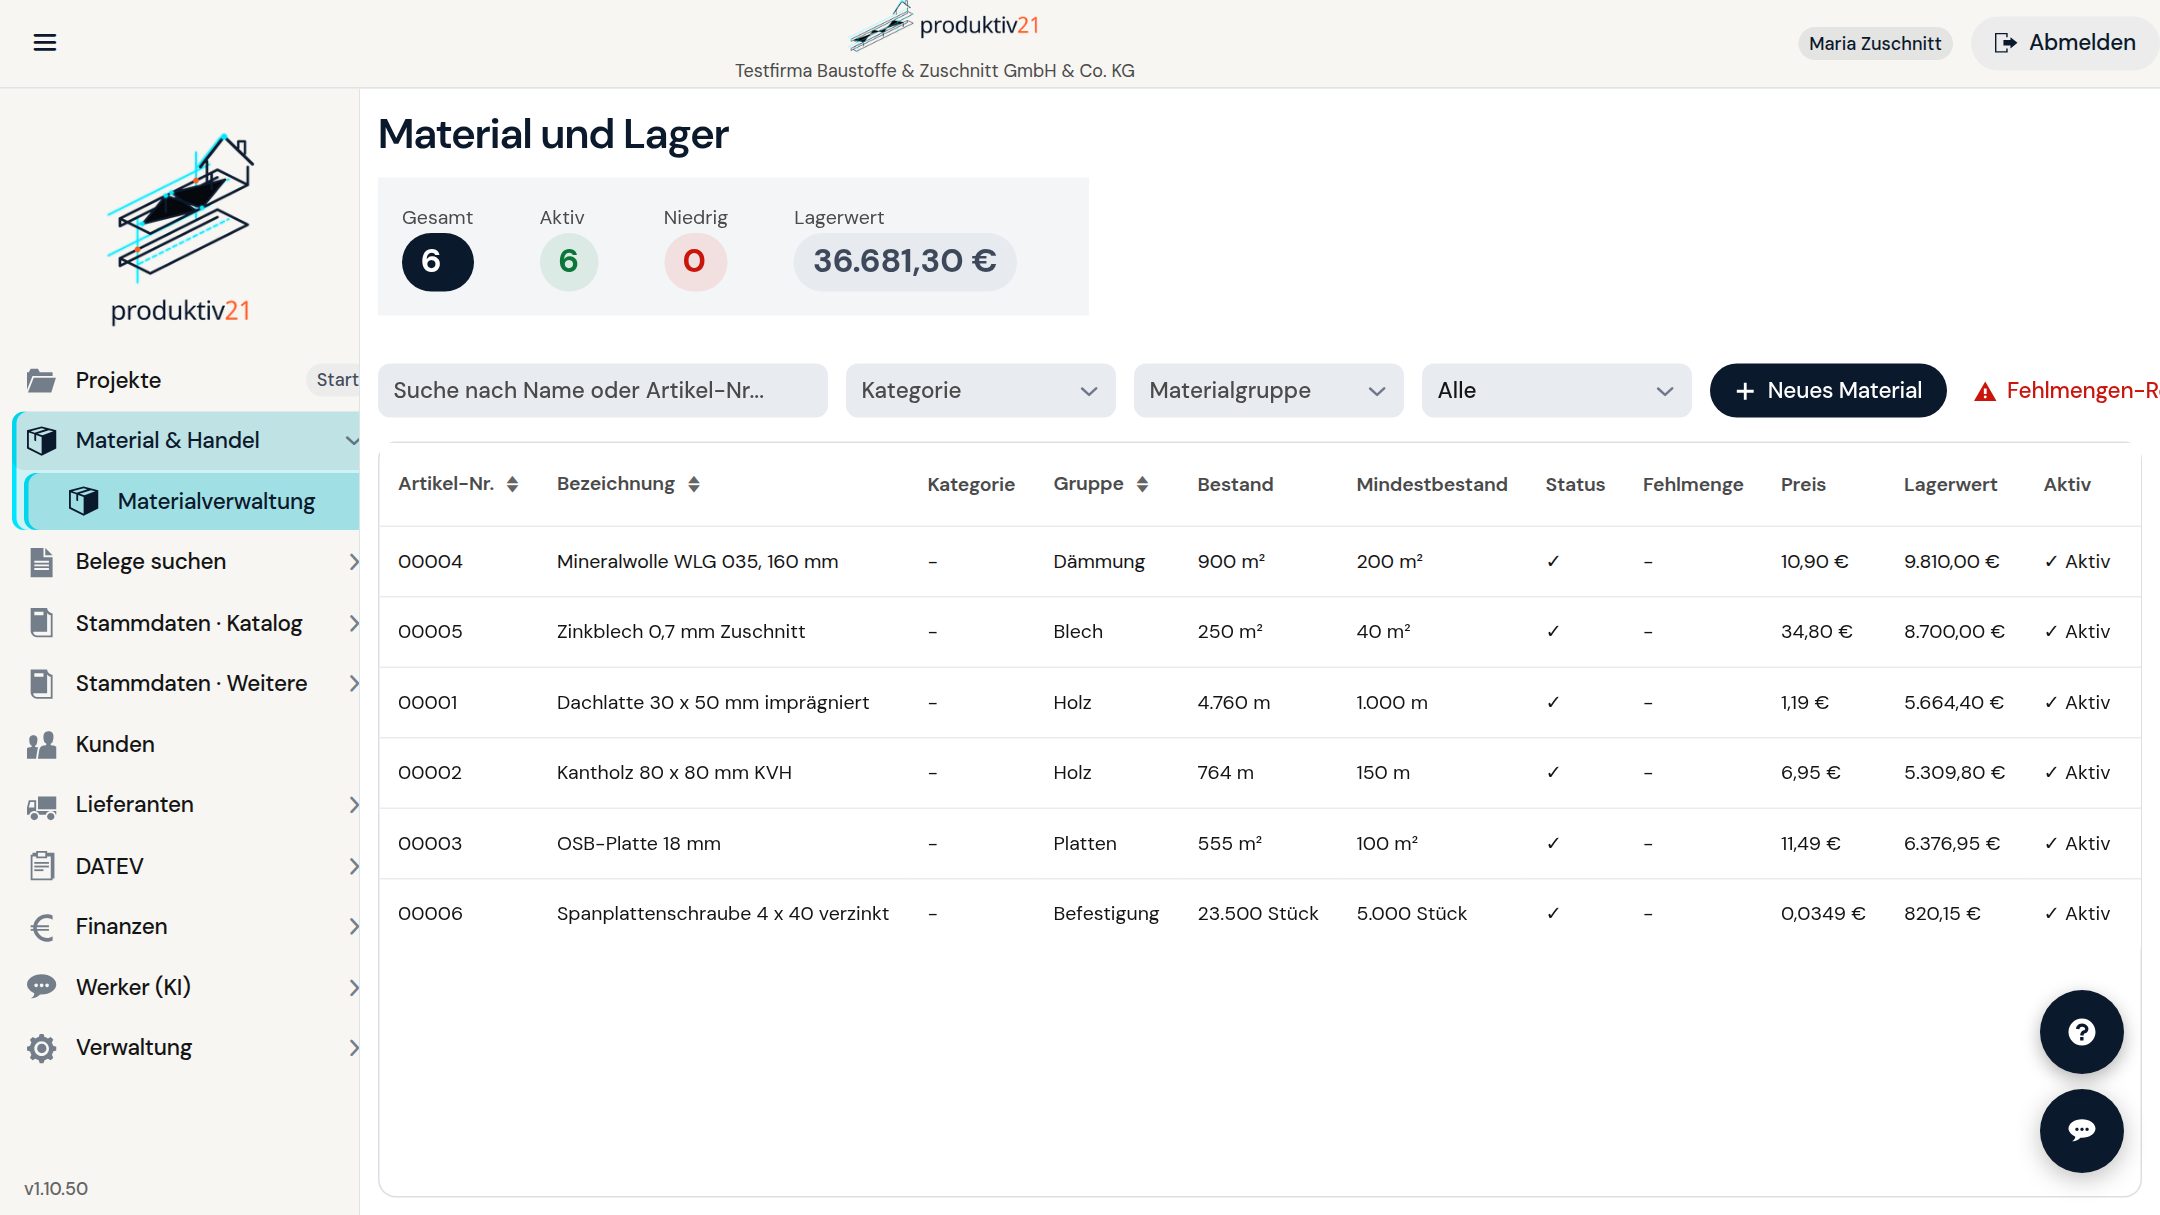This screenshot has height=1215, width=2160.
Task: Open the chat bubble floating button
Action: [x=2081, y=1130]
